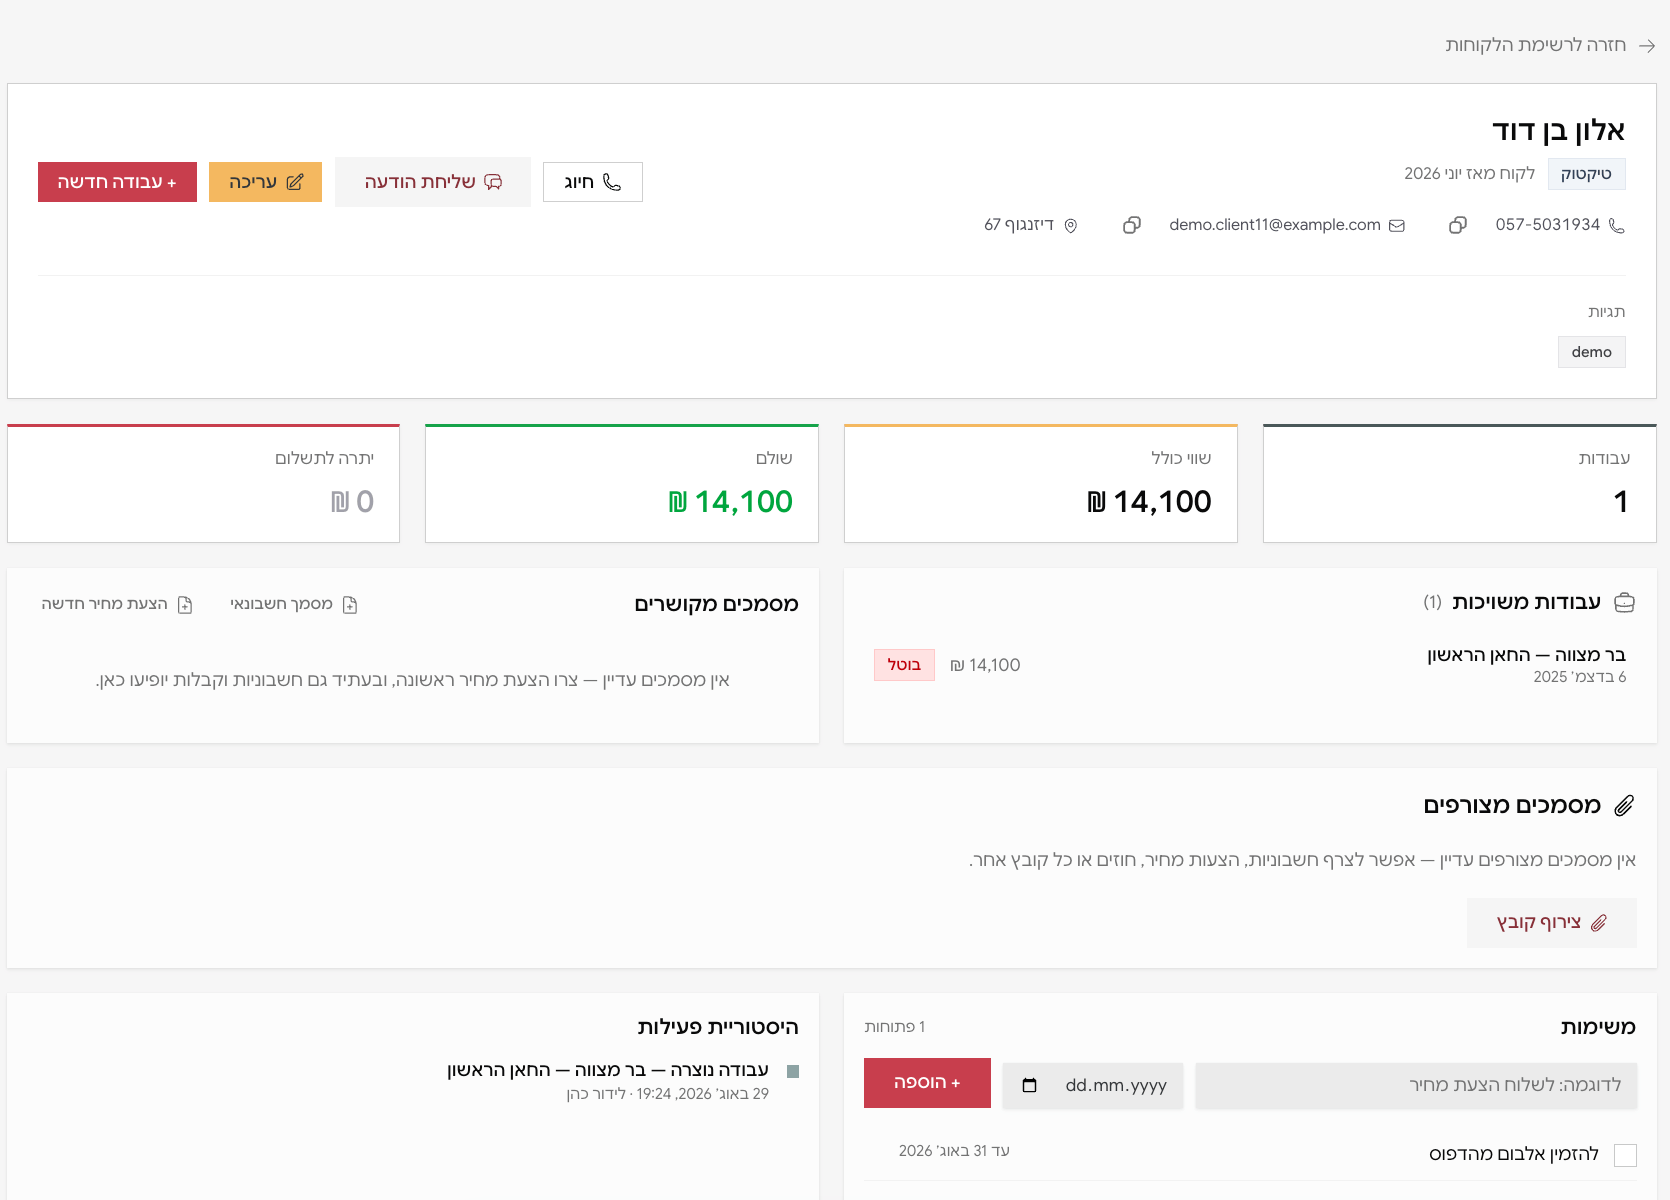Check the להזמין אלבום מהדפוס task
The width and height of the screenshot is (1670, 1200).
(1626, 1155)
